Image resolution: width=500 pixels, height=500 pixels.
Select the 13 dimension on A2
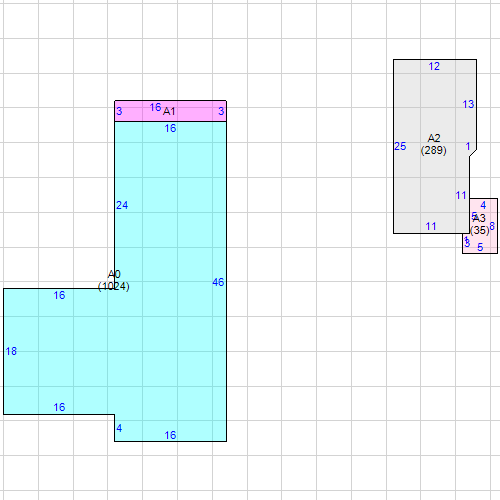pyautogui.click(x=468, y=104)
